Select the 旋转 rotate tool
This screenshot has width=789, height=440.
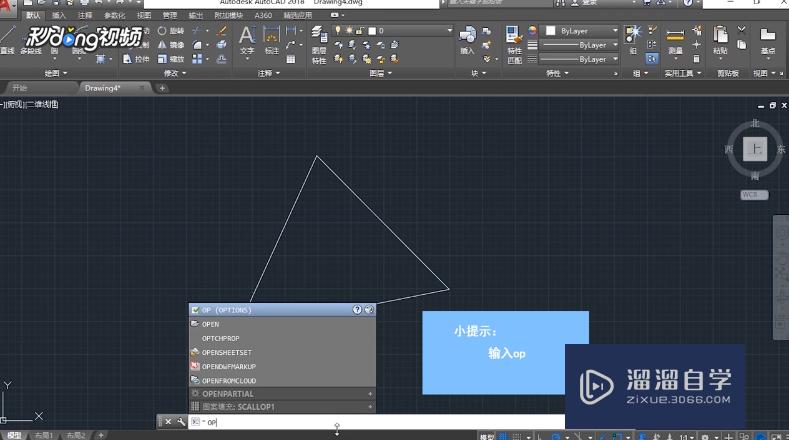pyautogui.click(x=171, y=31)
